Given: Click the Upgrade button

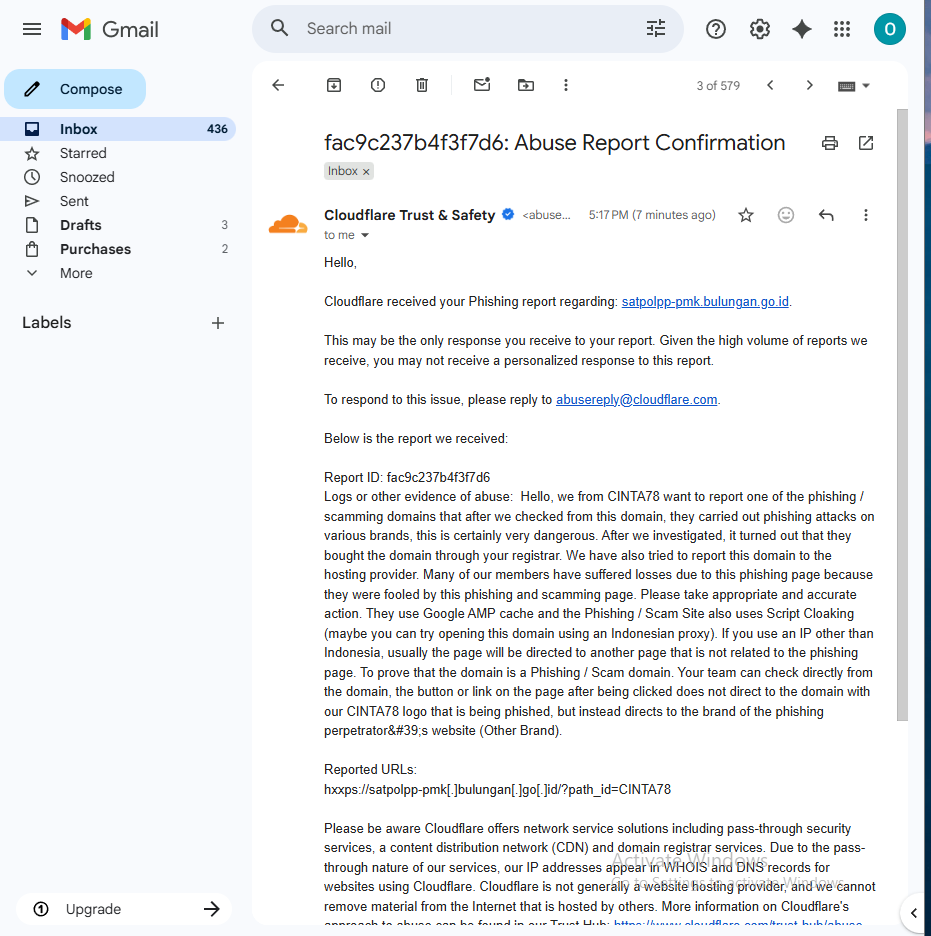Looking at the screenshot, I should coord(124,909).
